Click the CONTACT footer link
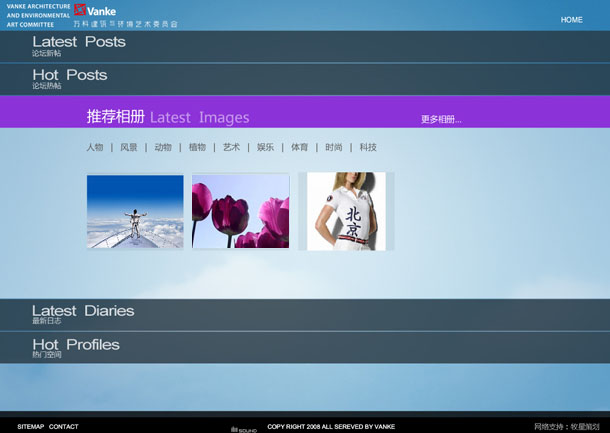This screenshot has height=433, width=610. click(64, 427)
